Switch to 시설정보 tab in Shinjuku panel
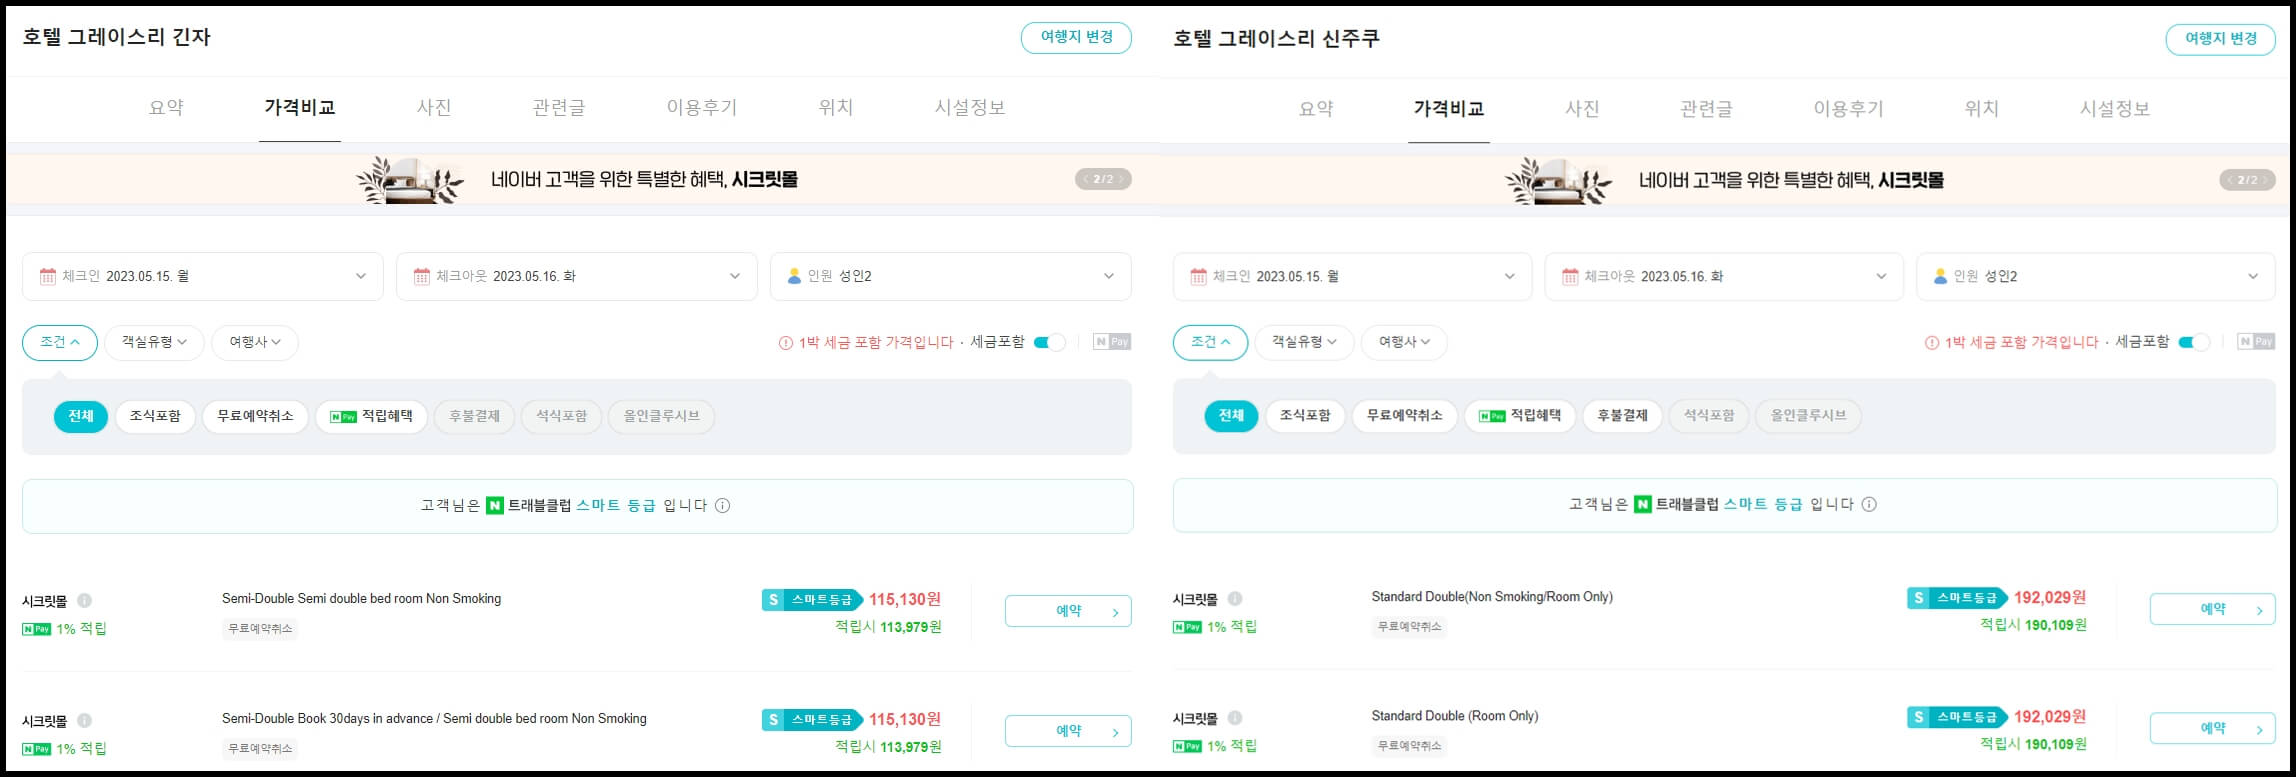This screenshot has height=777, width=2296. 2115,109
